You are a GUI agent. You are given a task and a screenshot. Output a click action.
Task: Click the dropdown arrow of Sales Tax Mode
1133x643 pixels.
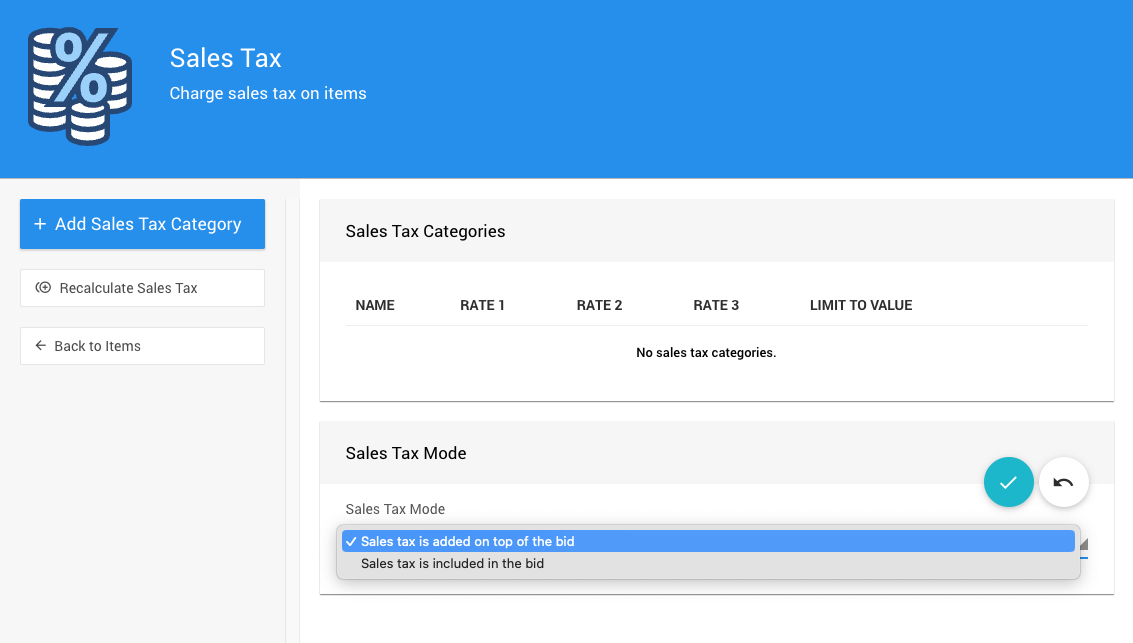[1083, 545]
